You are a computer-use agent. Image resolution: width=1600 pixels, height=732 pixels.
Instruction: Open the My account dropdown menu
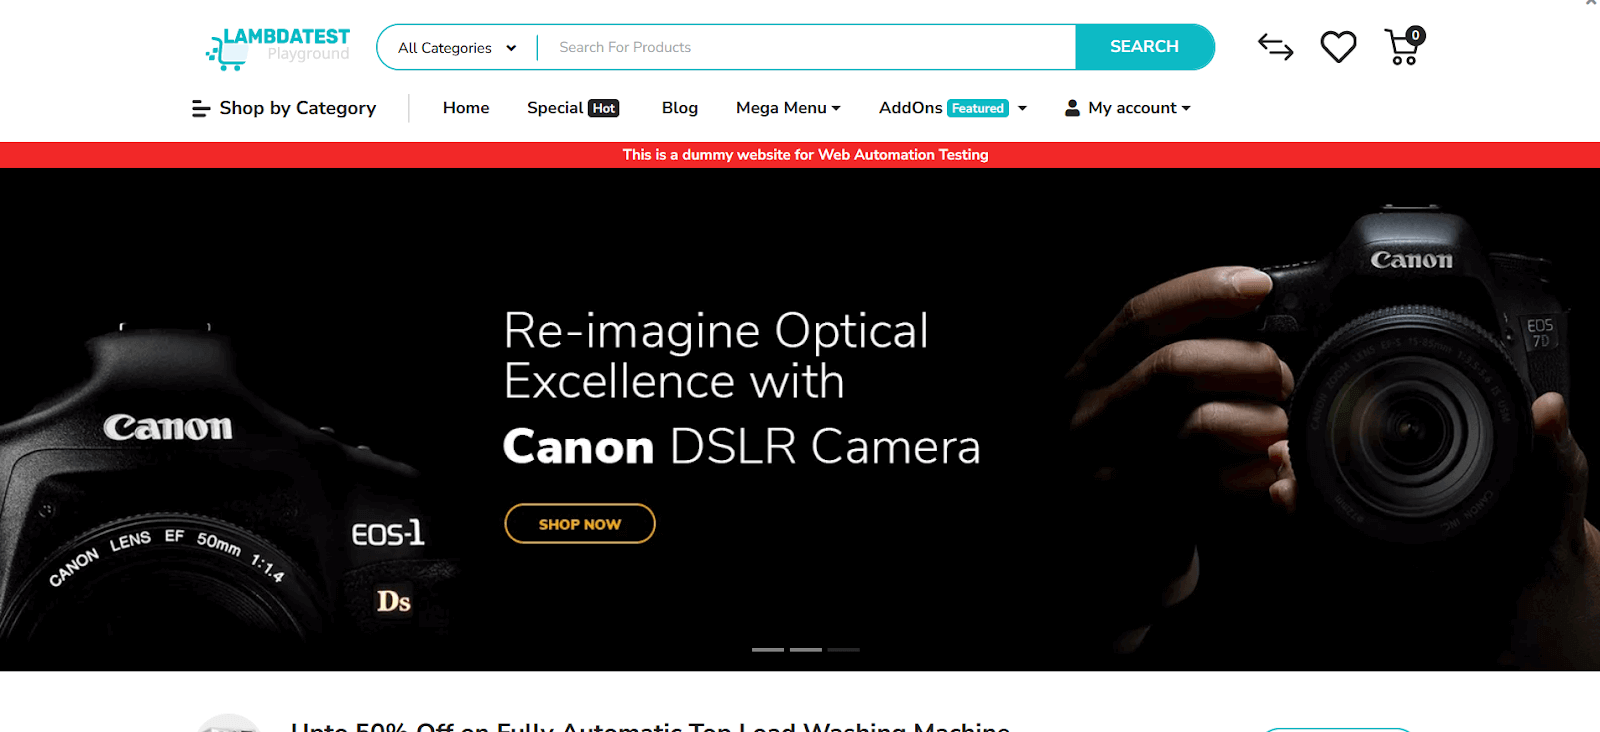pyautogui.click(x=1127, y=108)
